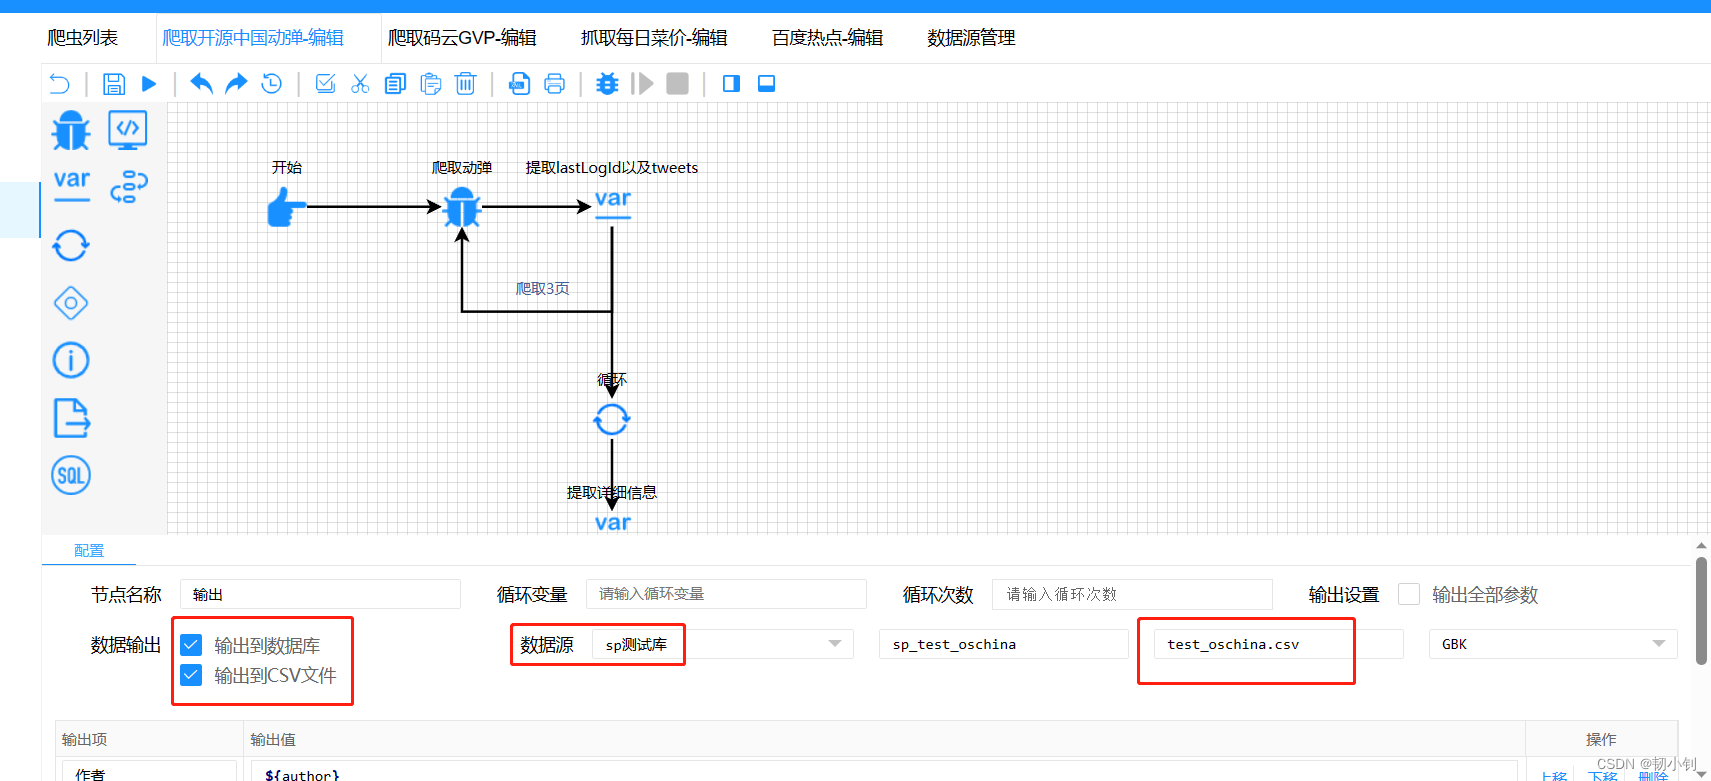This screenshot has width=1711, height=781.
Task: Open the 数据源管理 tab
Action: (971, 38)
